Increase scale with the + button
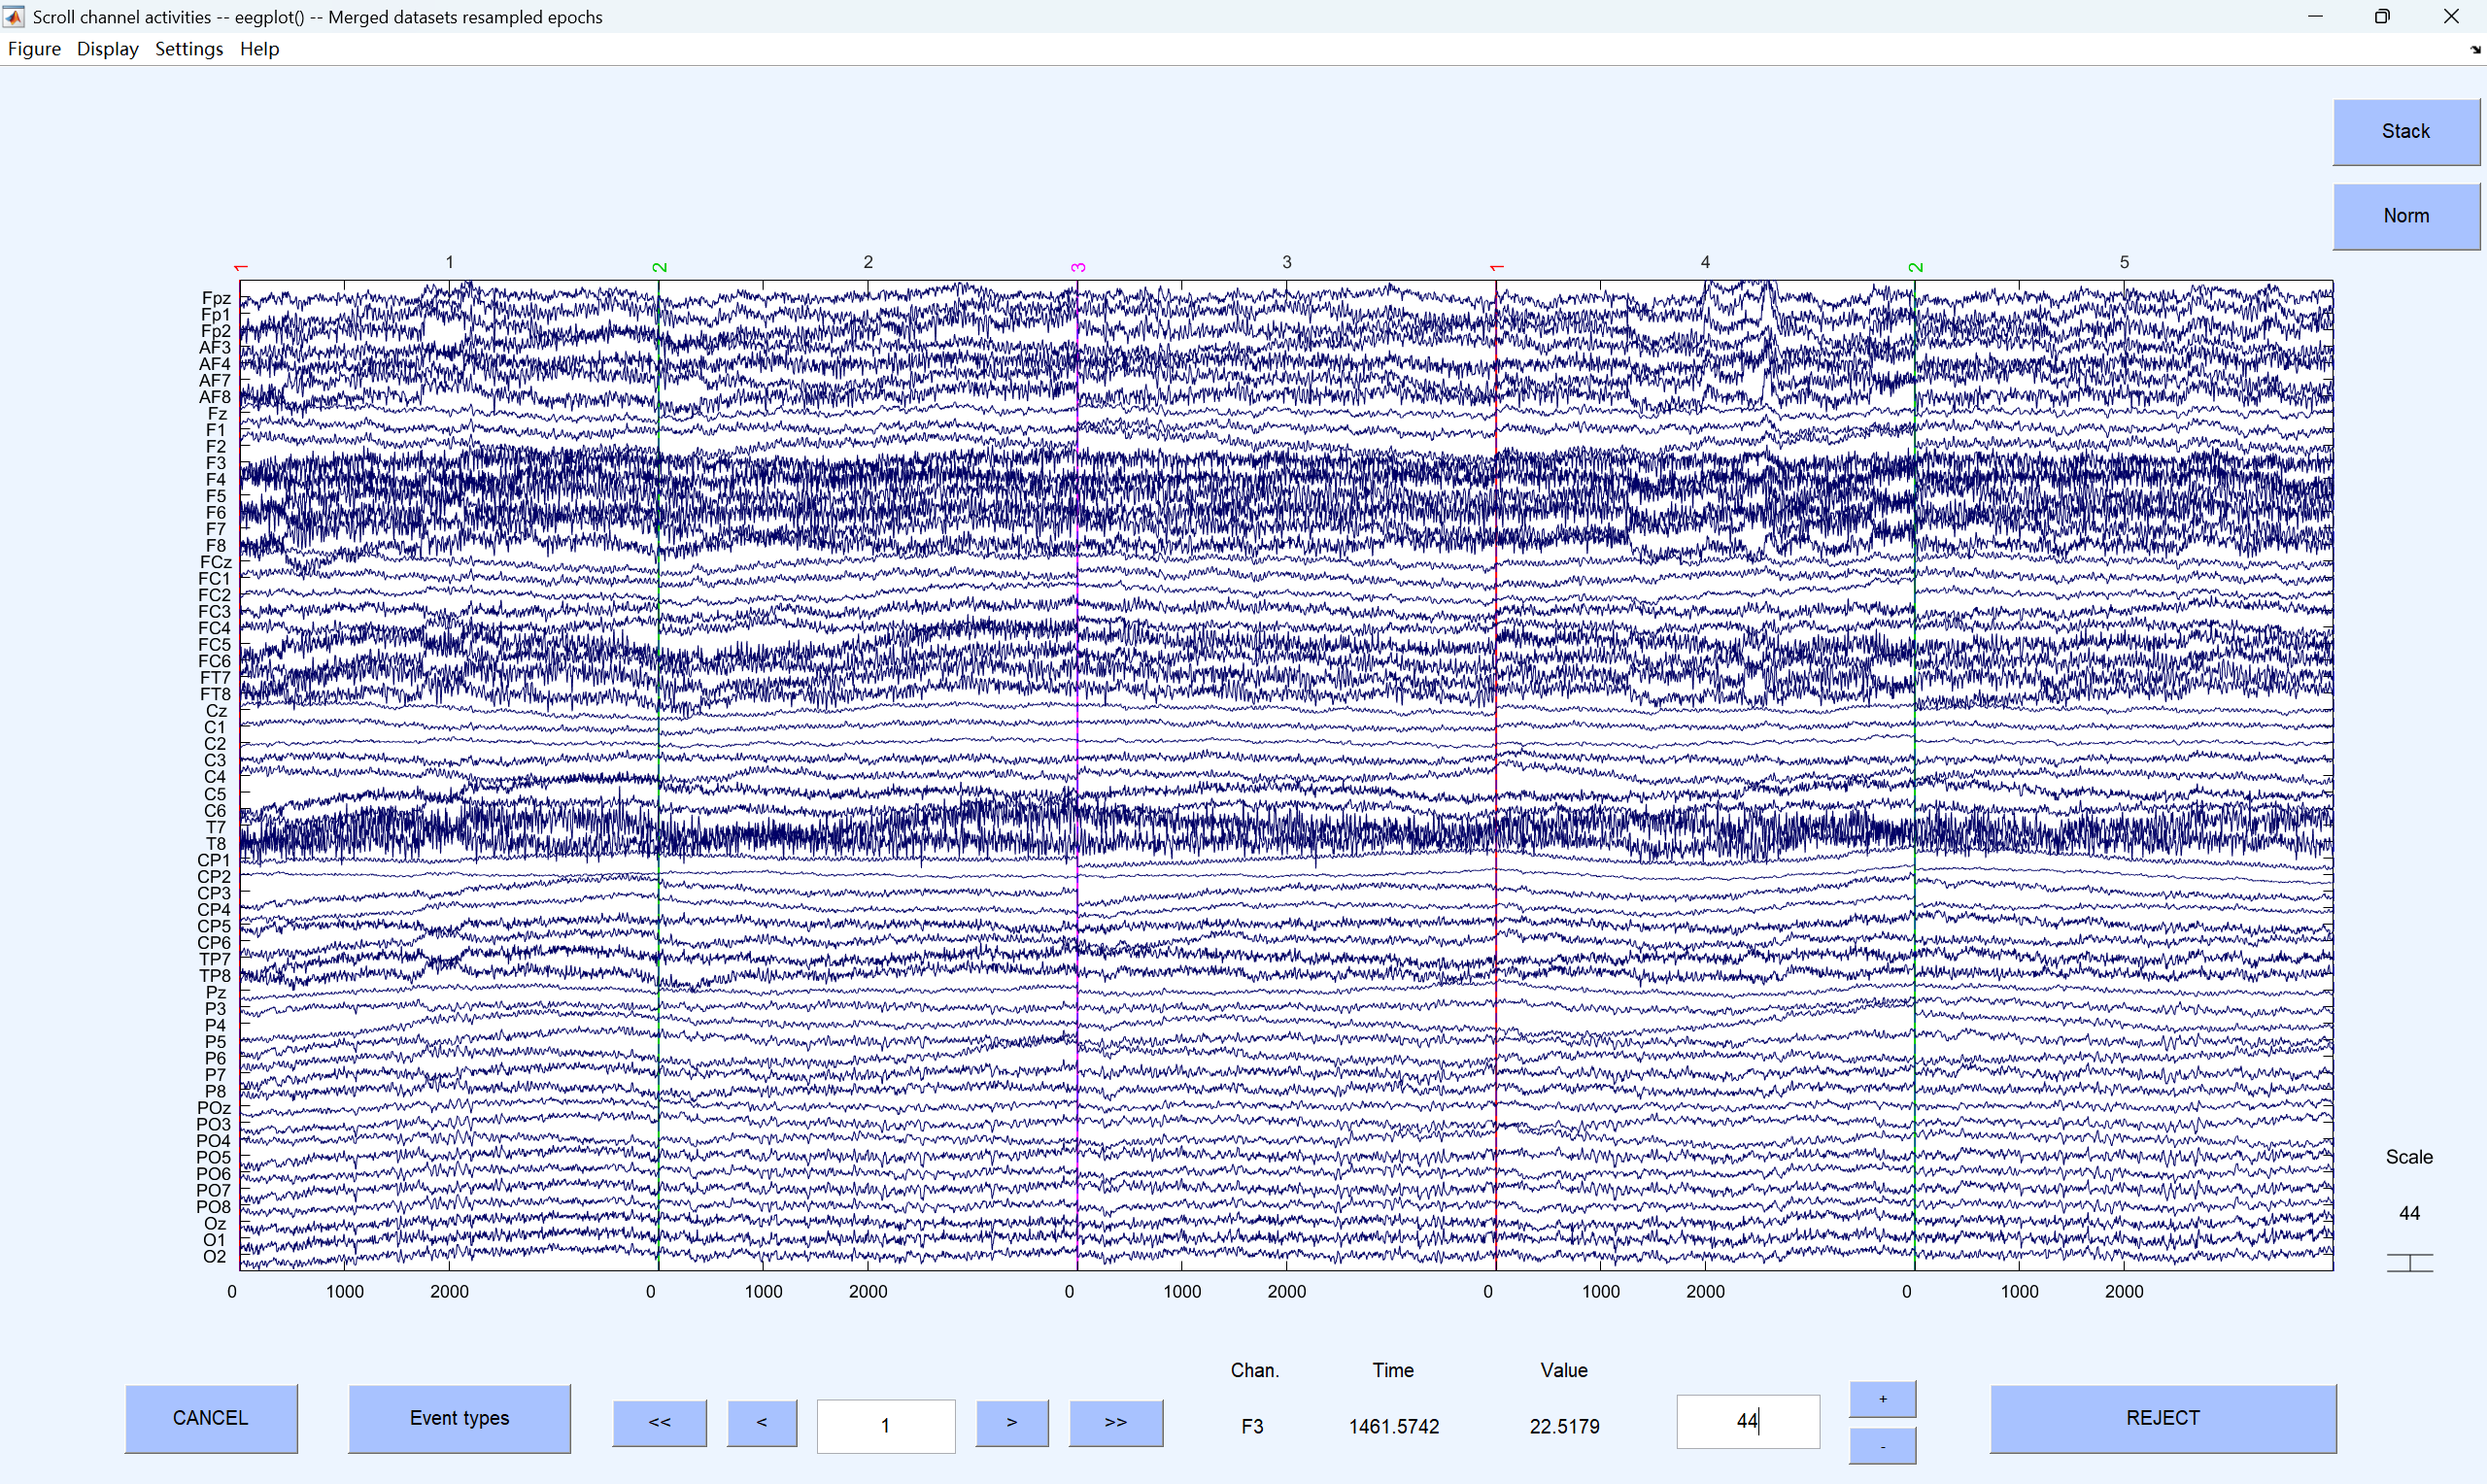2487x1484 pixels. 1882,1399
